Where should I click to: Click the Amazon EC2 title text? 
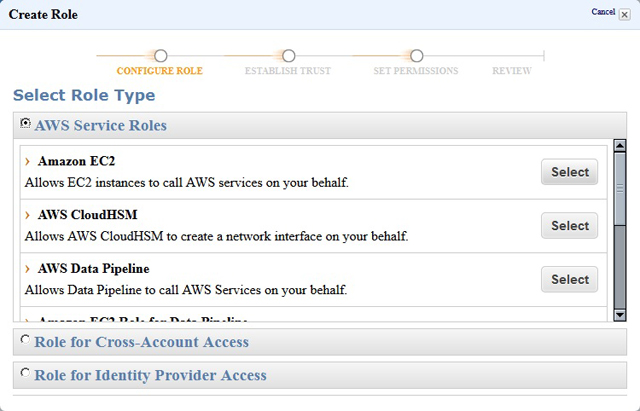click(x=76, y=161)
